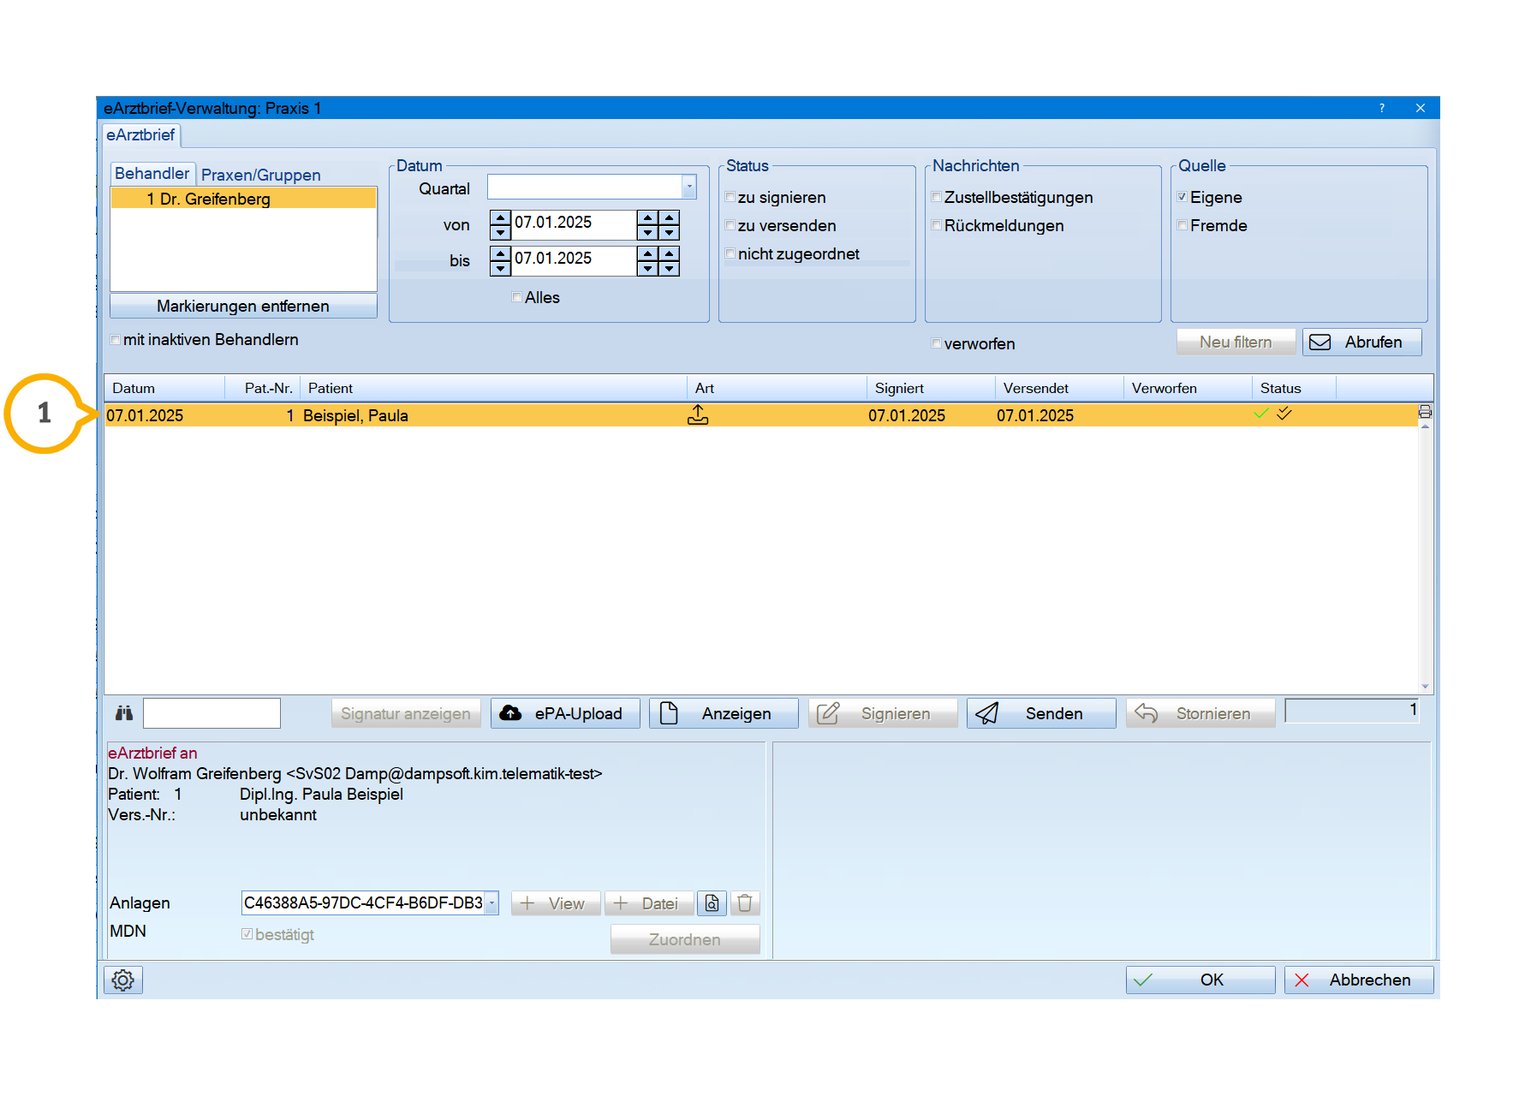Switch to the Praxen/Gruppen tab
Screen dimensions: 1537x1096
260,175
